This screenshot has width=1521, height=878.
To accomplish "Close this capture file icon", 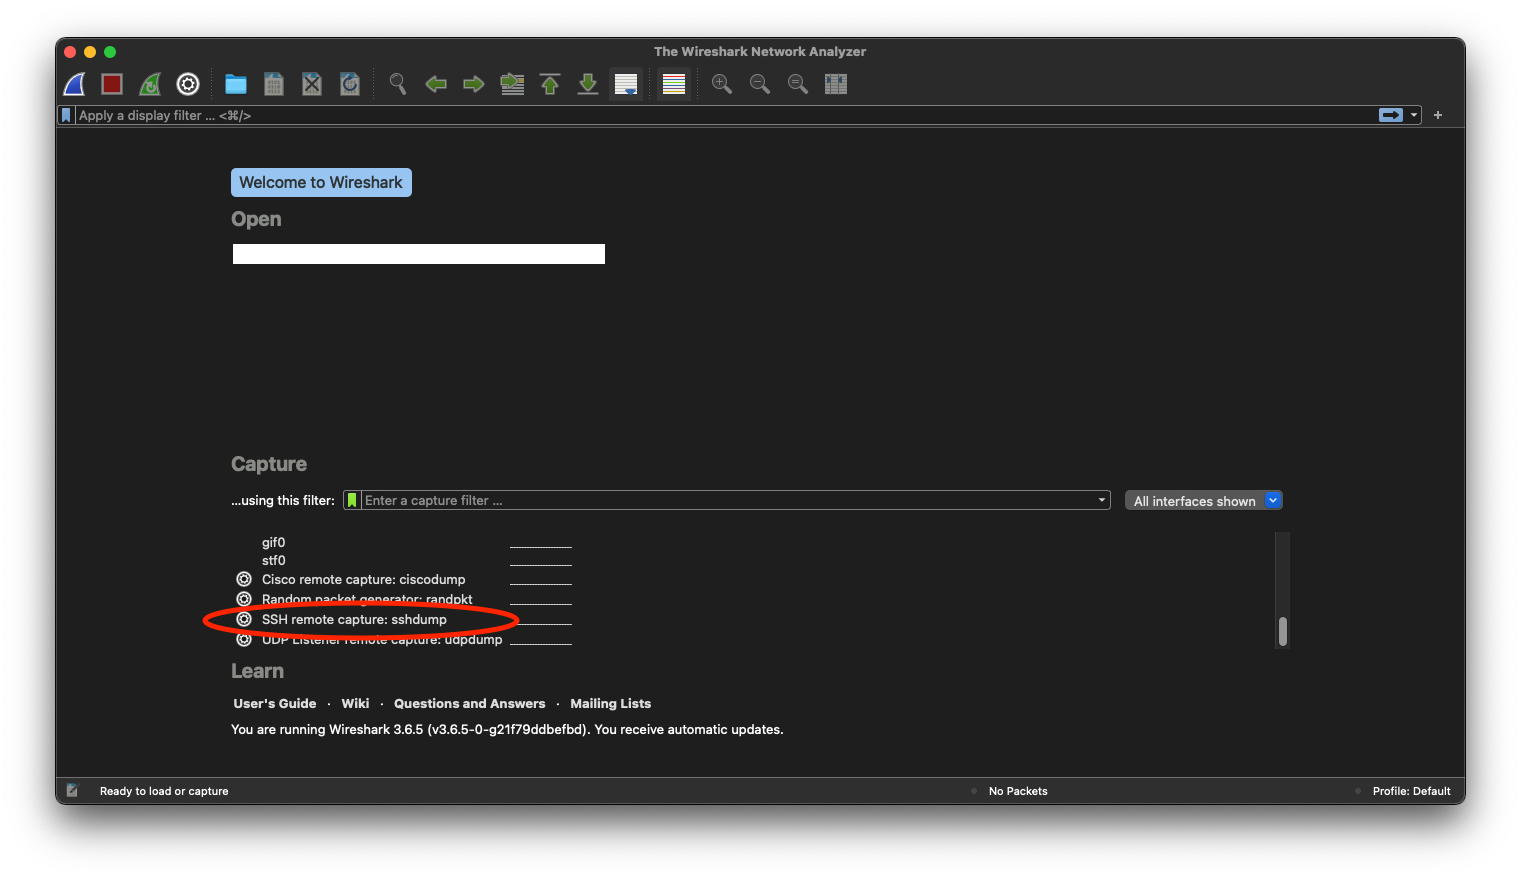I will coord(312,84).
